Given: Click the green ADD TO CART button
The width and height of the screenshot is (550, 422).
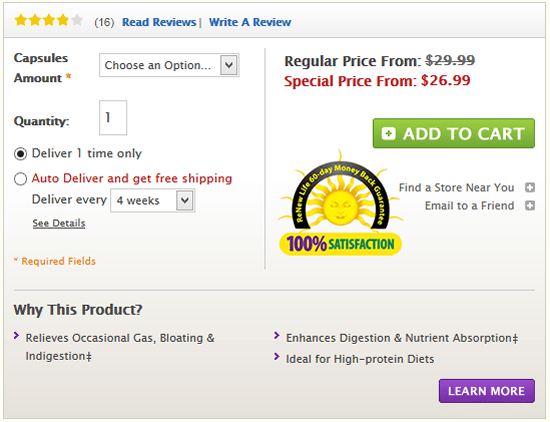Looking at the screenshot, I should [454, 133].
